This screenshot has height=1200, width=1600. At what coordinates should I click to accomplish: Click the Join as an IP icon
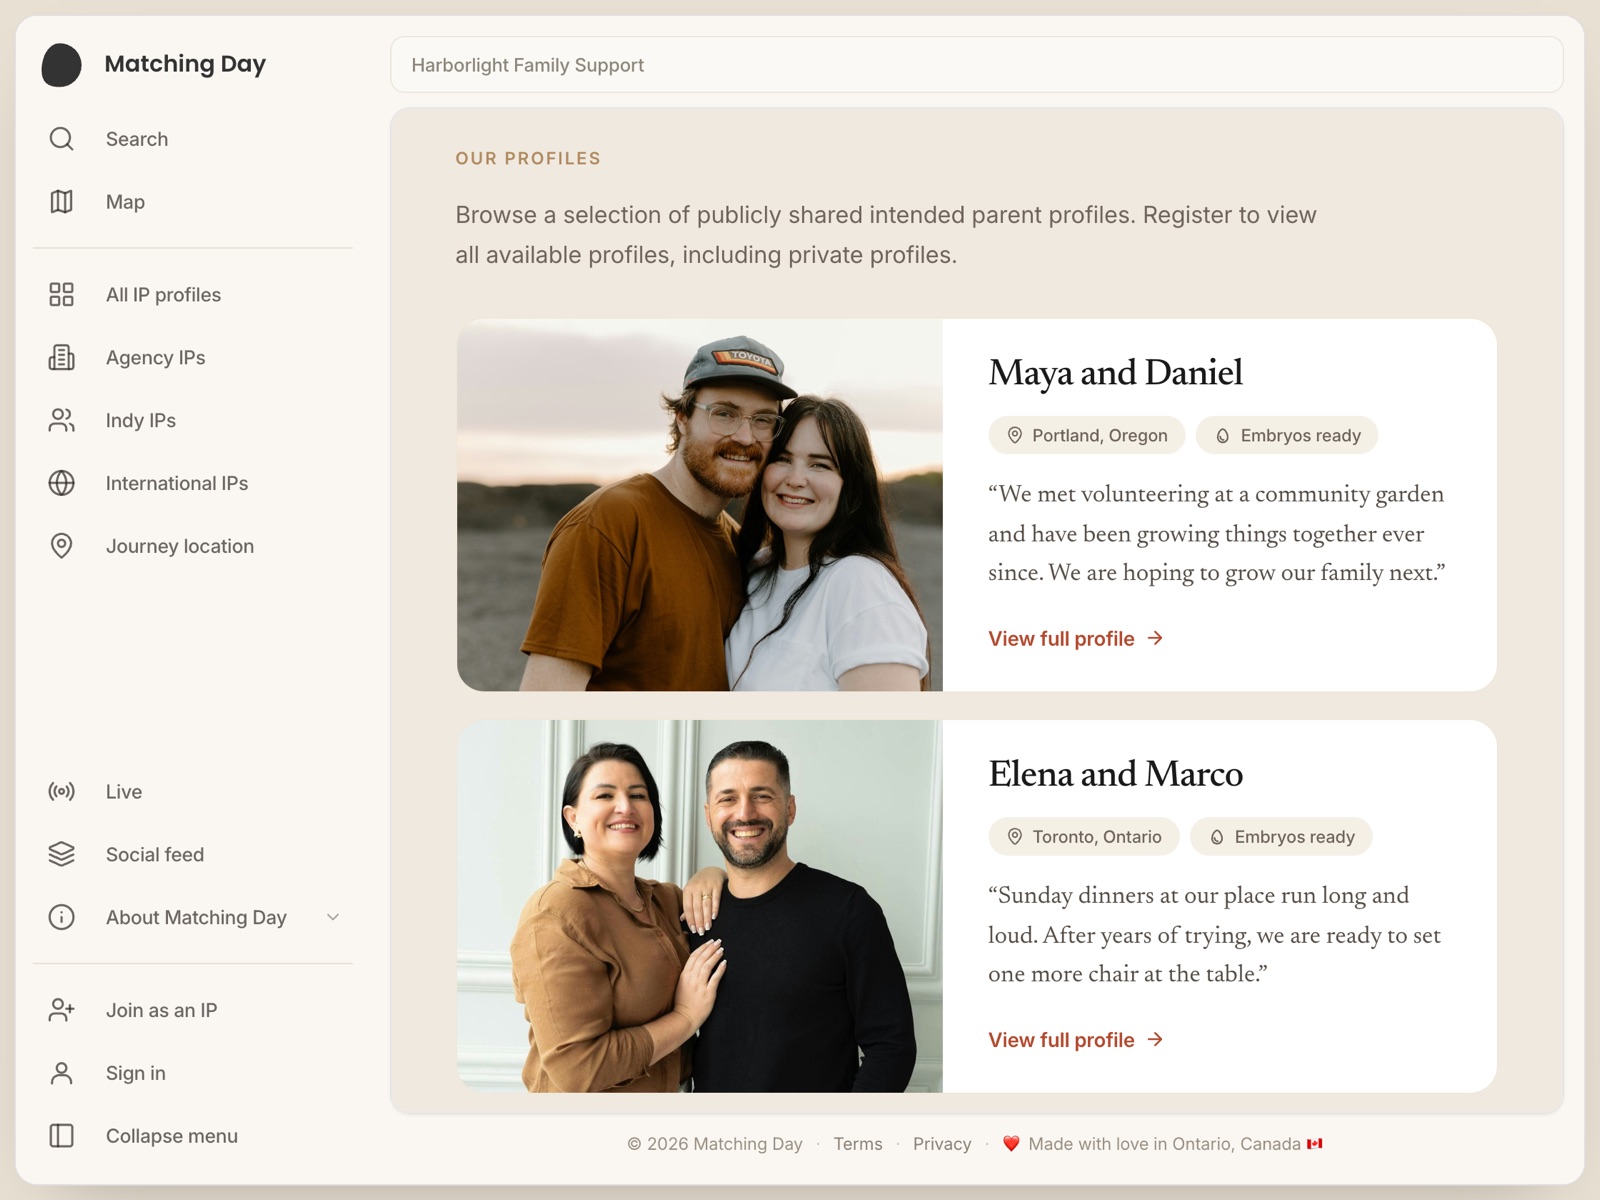tap(61, 1010)
